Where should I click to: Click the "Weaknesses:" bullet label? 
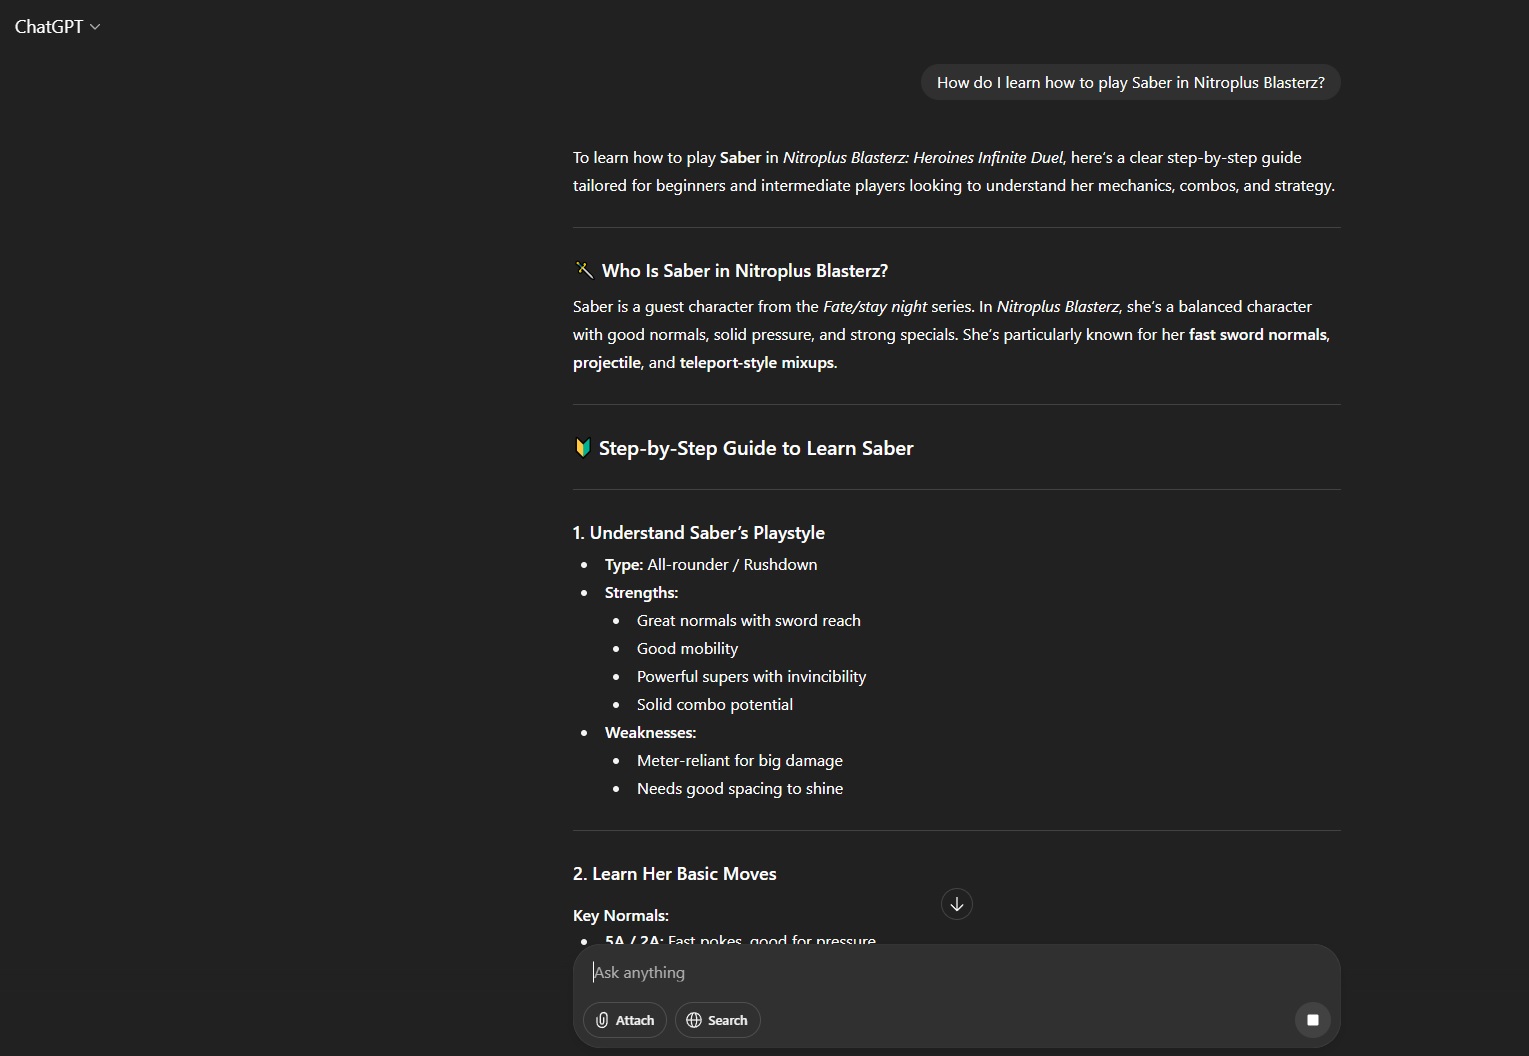[650, 733]
